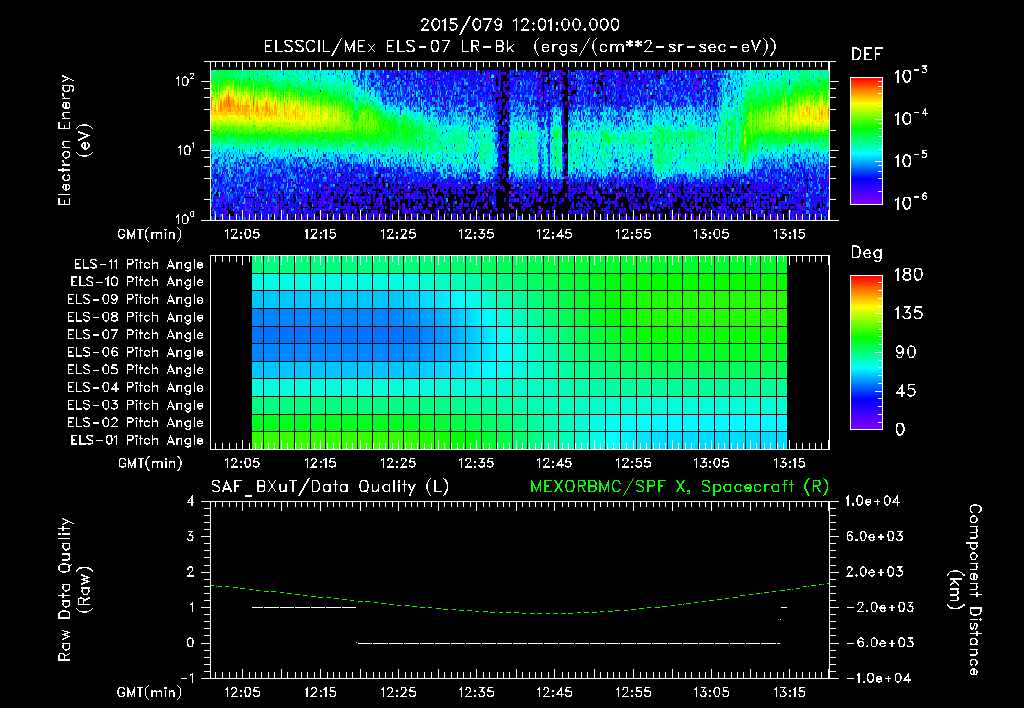Select the ELS-10 Pitch Angle row label

tap(137, 282)
